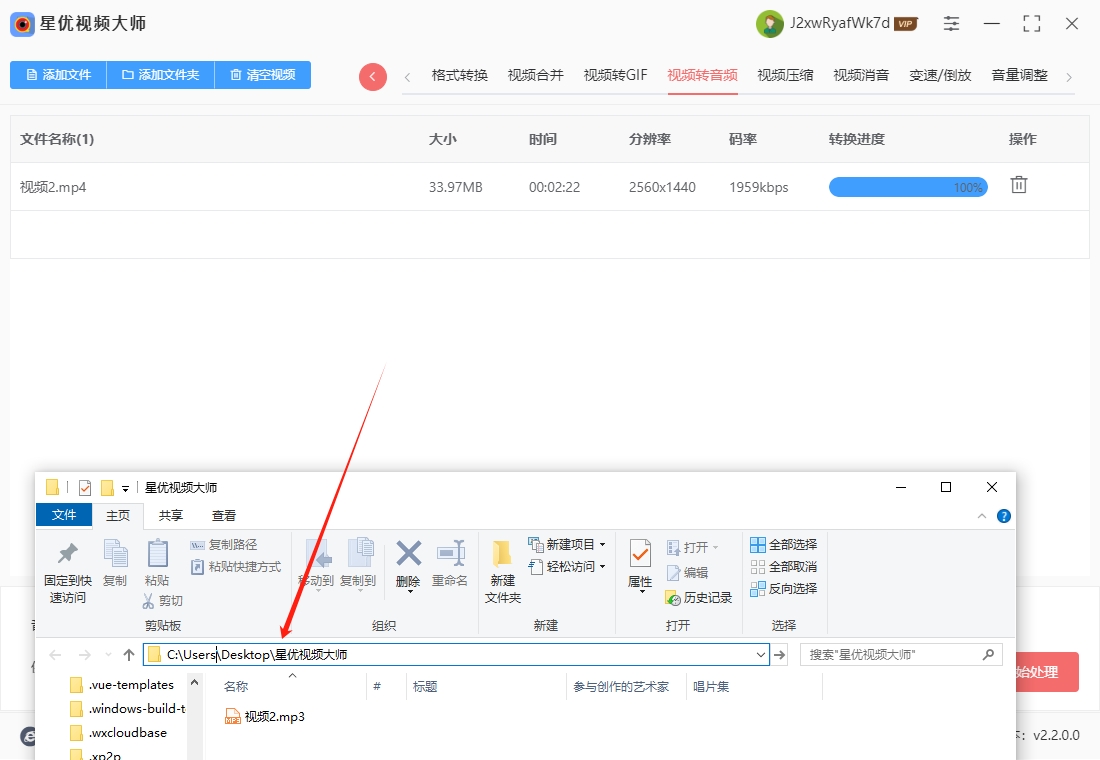Image resolution: width=1100 pixels, height=760 pixels.
Task: Click Invert selection (反向选择)
Action: point(784,589)
